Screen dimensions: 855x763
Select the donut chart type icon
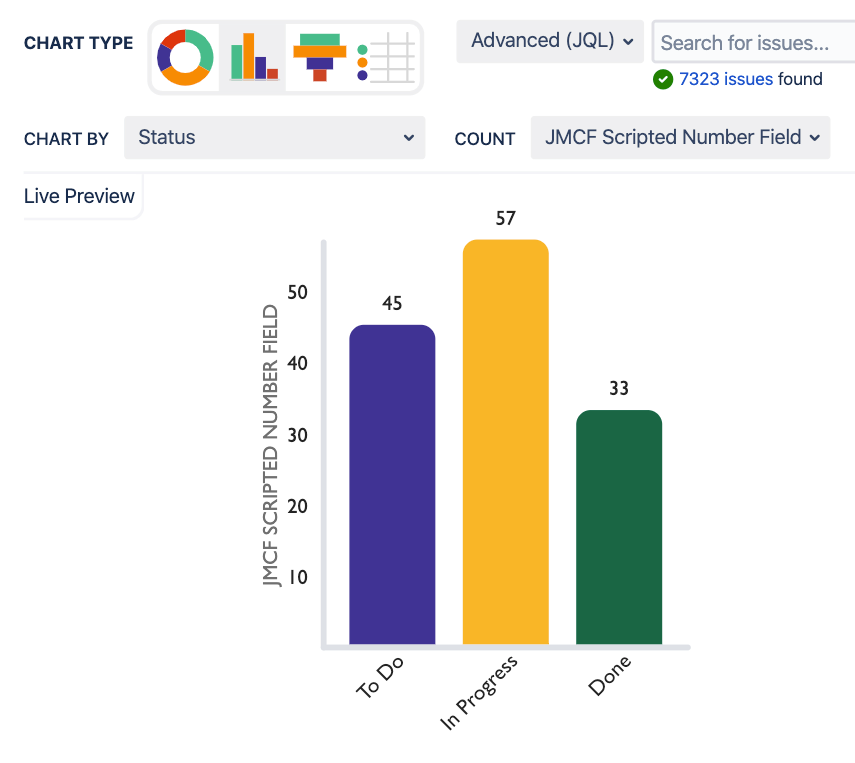click(185, 57)
